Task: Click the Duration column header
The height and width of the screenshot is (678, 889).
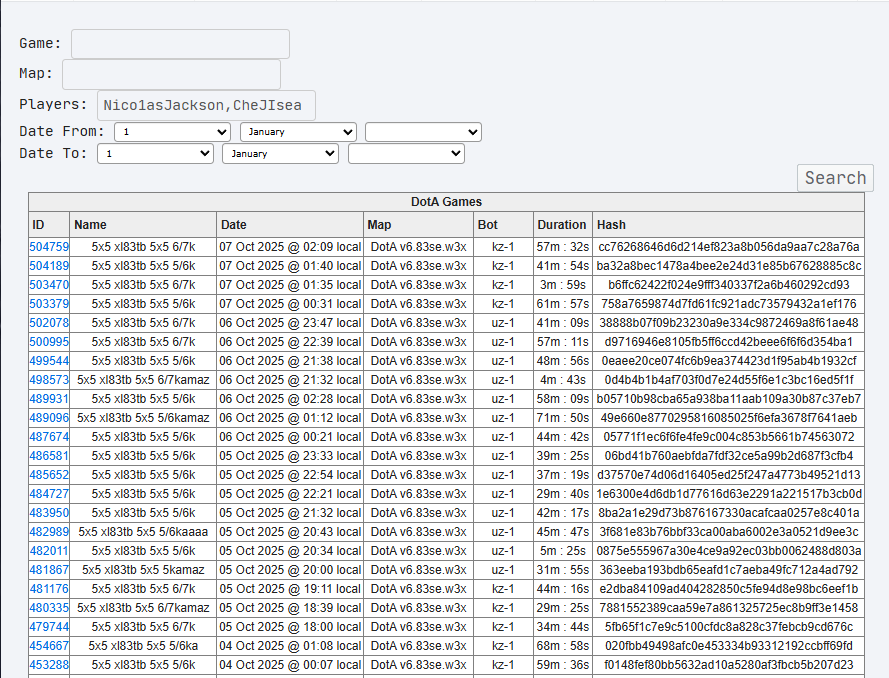Action: (x=563, y=225)
